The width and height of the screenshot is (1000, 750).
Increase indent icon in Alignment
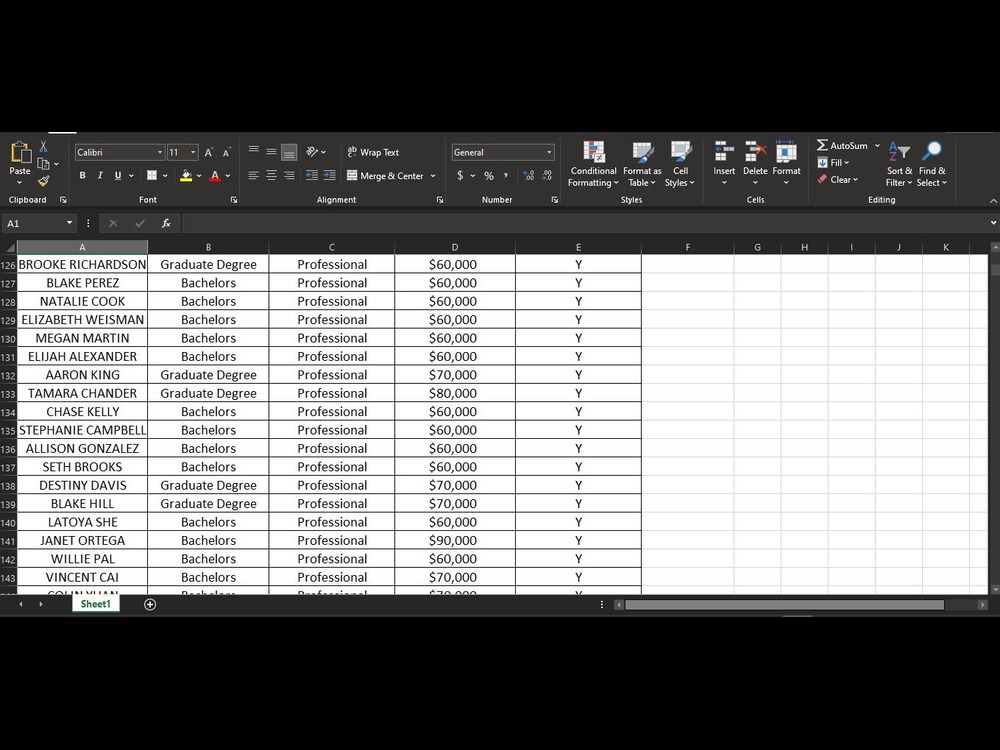pos(330,175)
